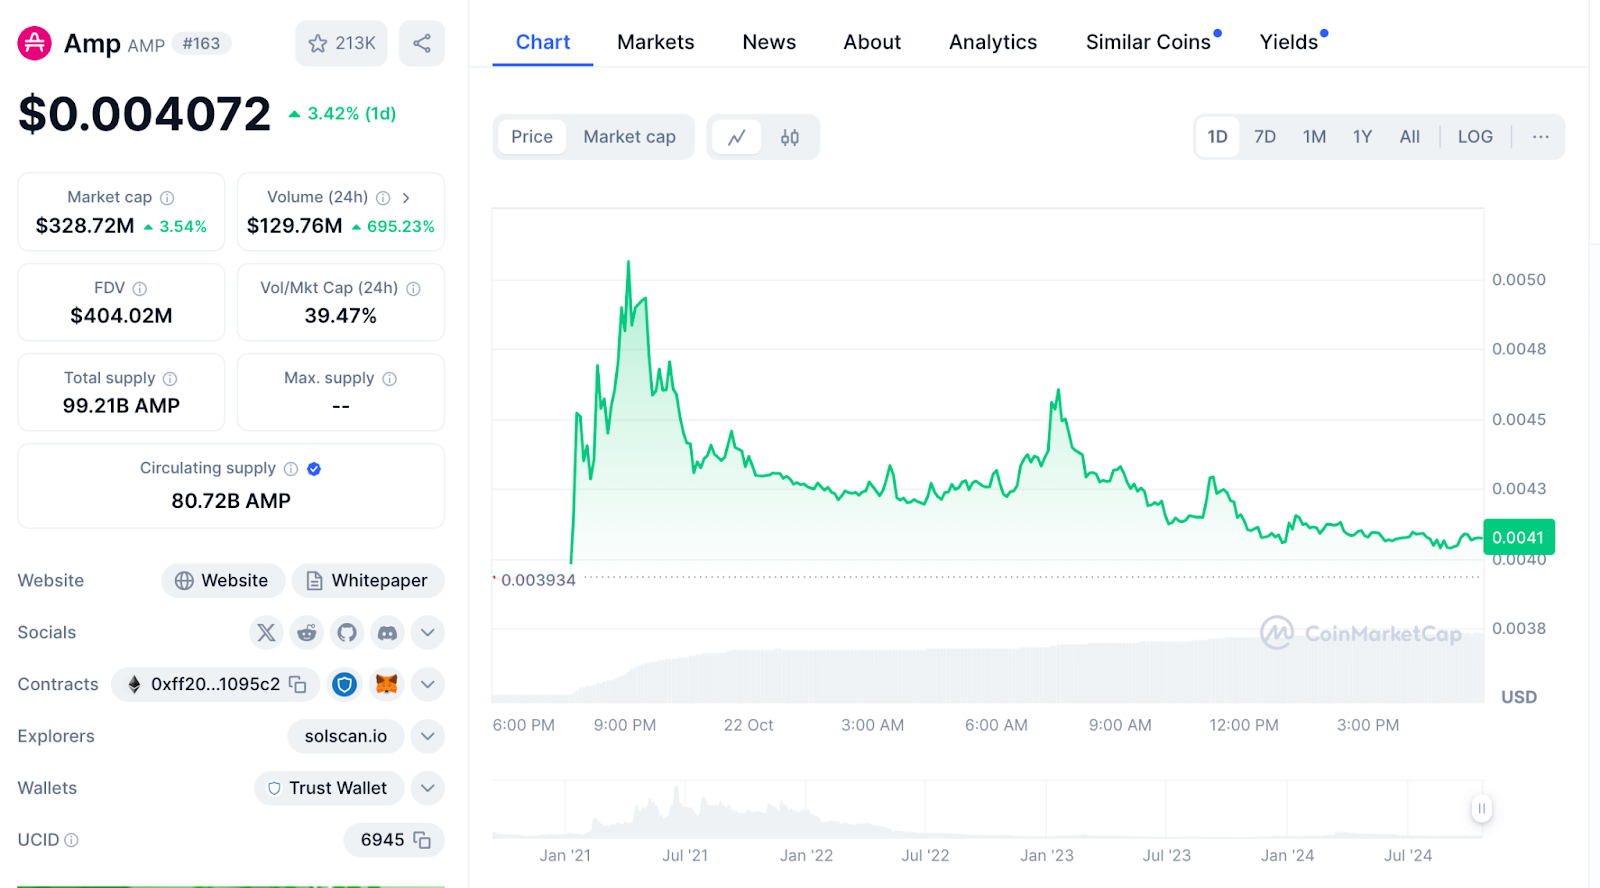Open the Chart tab
Image resolution: width=1600 pixels, height=888 pixels.
coord(543,42)
